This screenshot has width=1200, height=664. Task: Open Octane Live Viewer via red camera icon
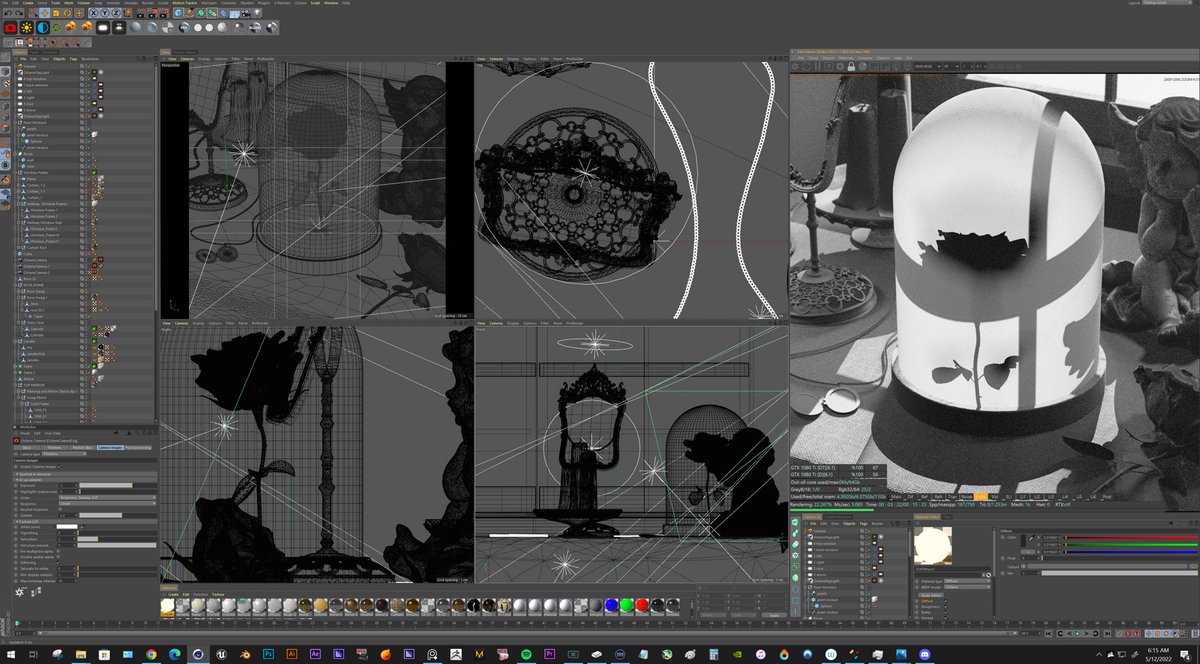tap(11, 28)
